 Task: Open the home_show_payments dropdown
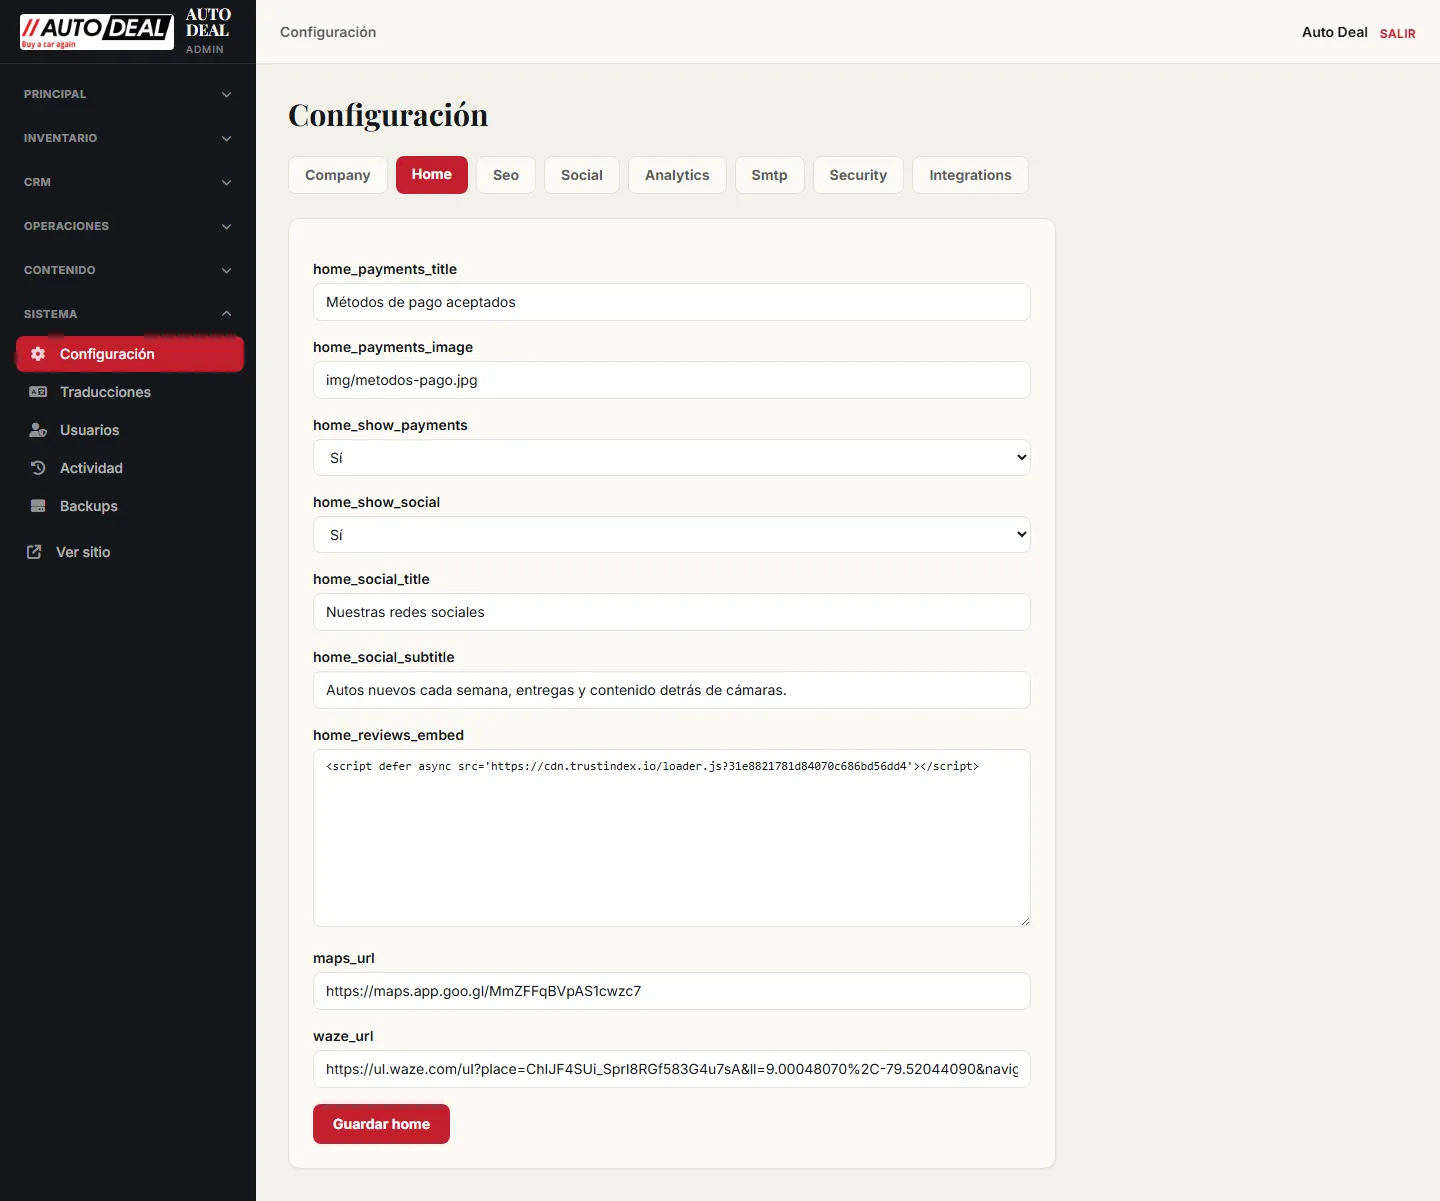tap(672, 458)
